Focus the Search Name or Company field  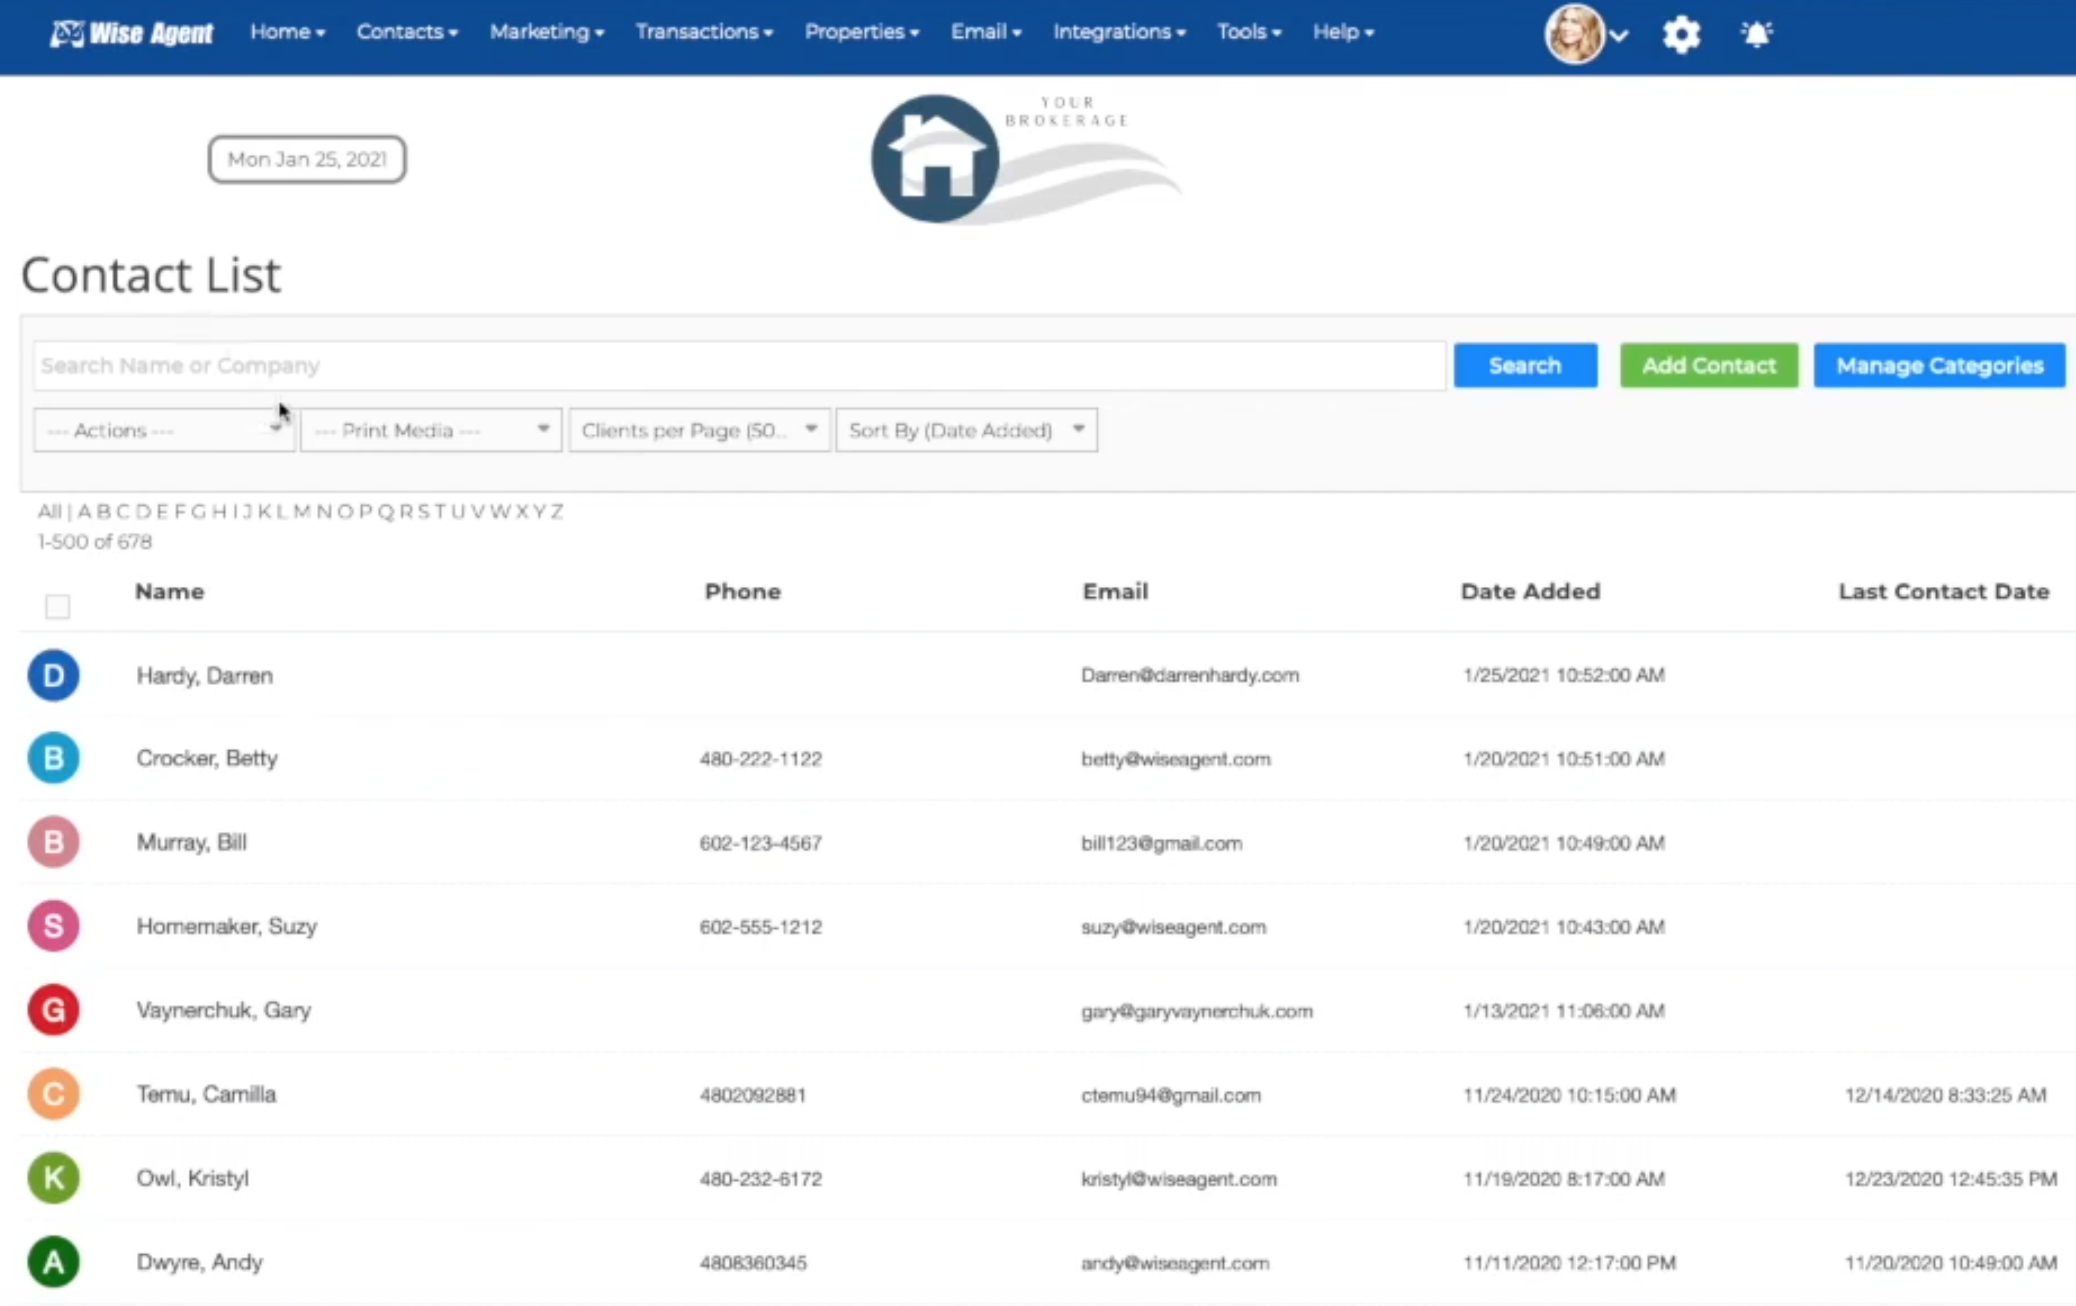click(738, 366)
